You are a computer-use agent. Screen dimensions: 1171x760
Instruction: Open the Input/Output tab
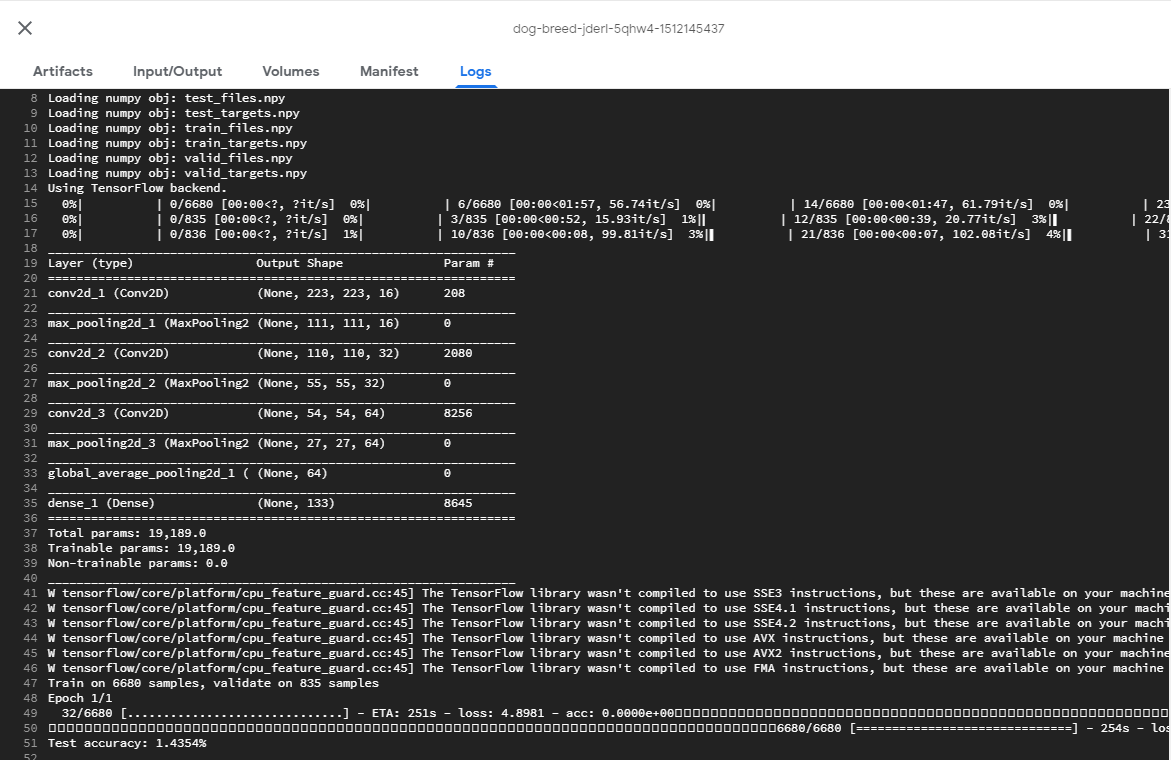pos(177,71)
